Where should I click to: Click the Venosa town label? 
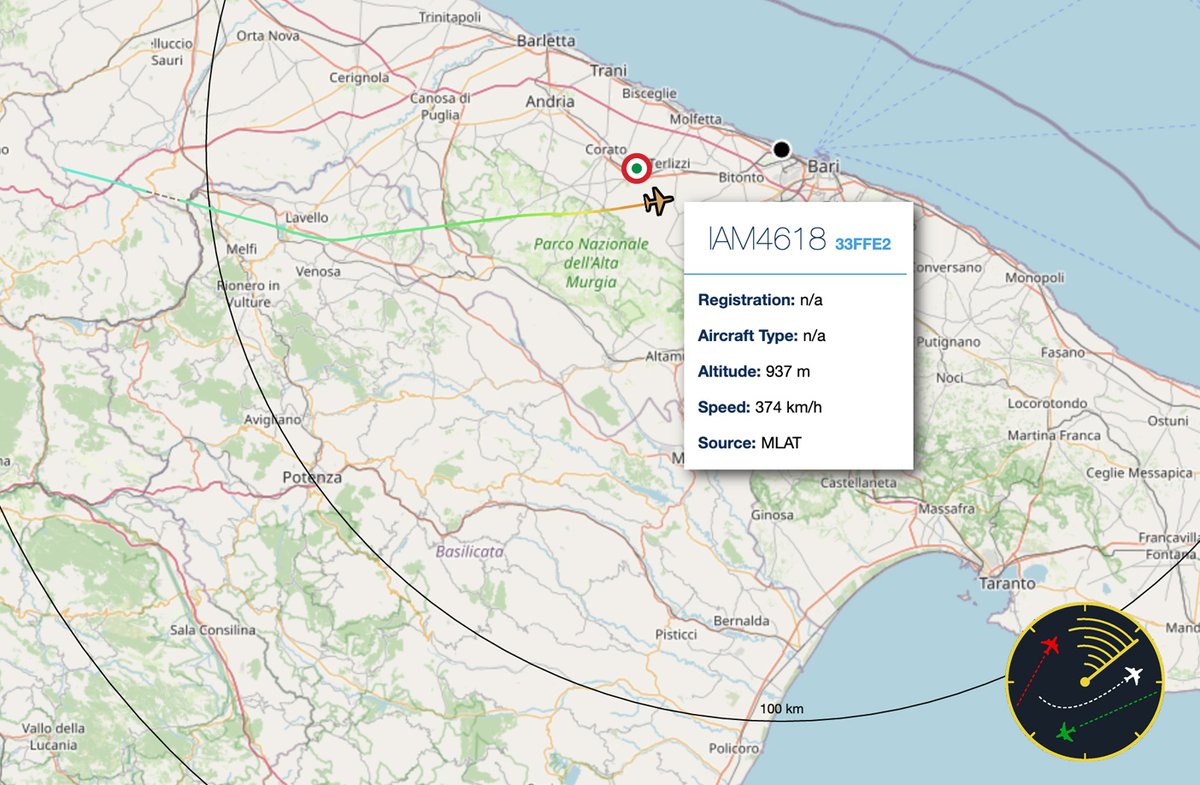point(318,271)
